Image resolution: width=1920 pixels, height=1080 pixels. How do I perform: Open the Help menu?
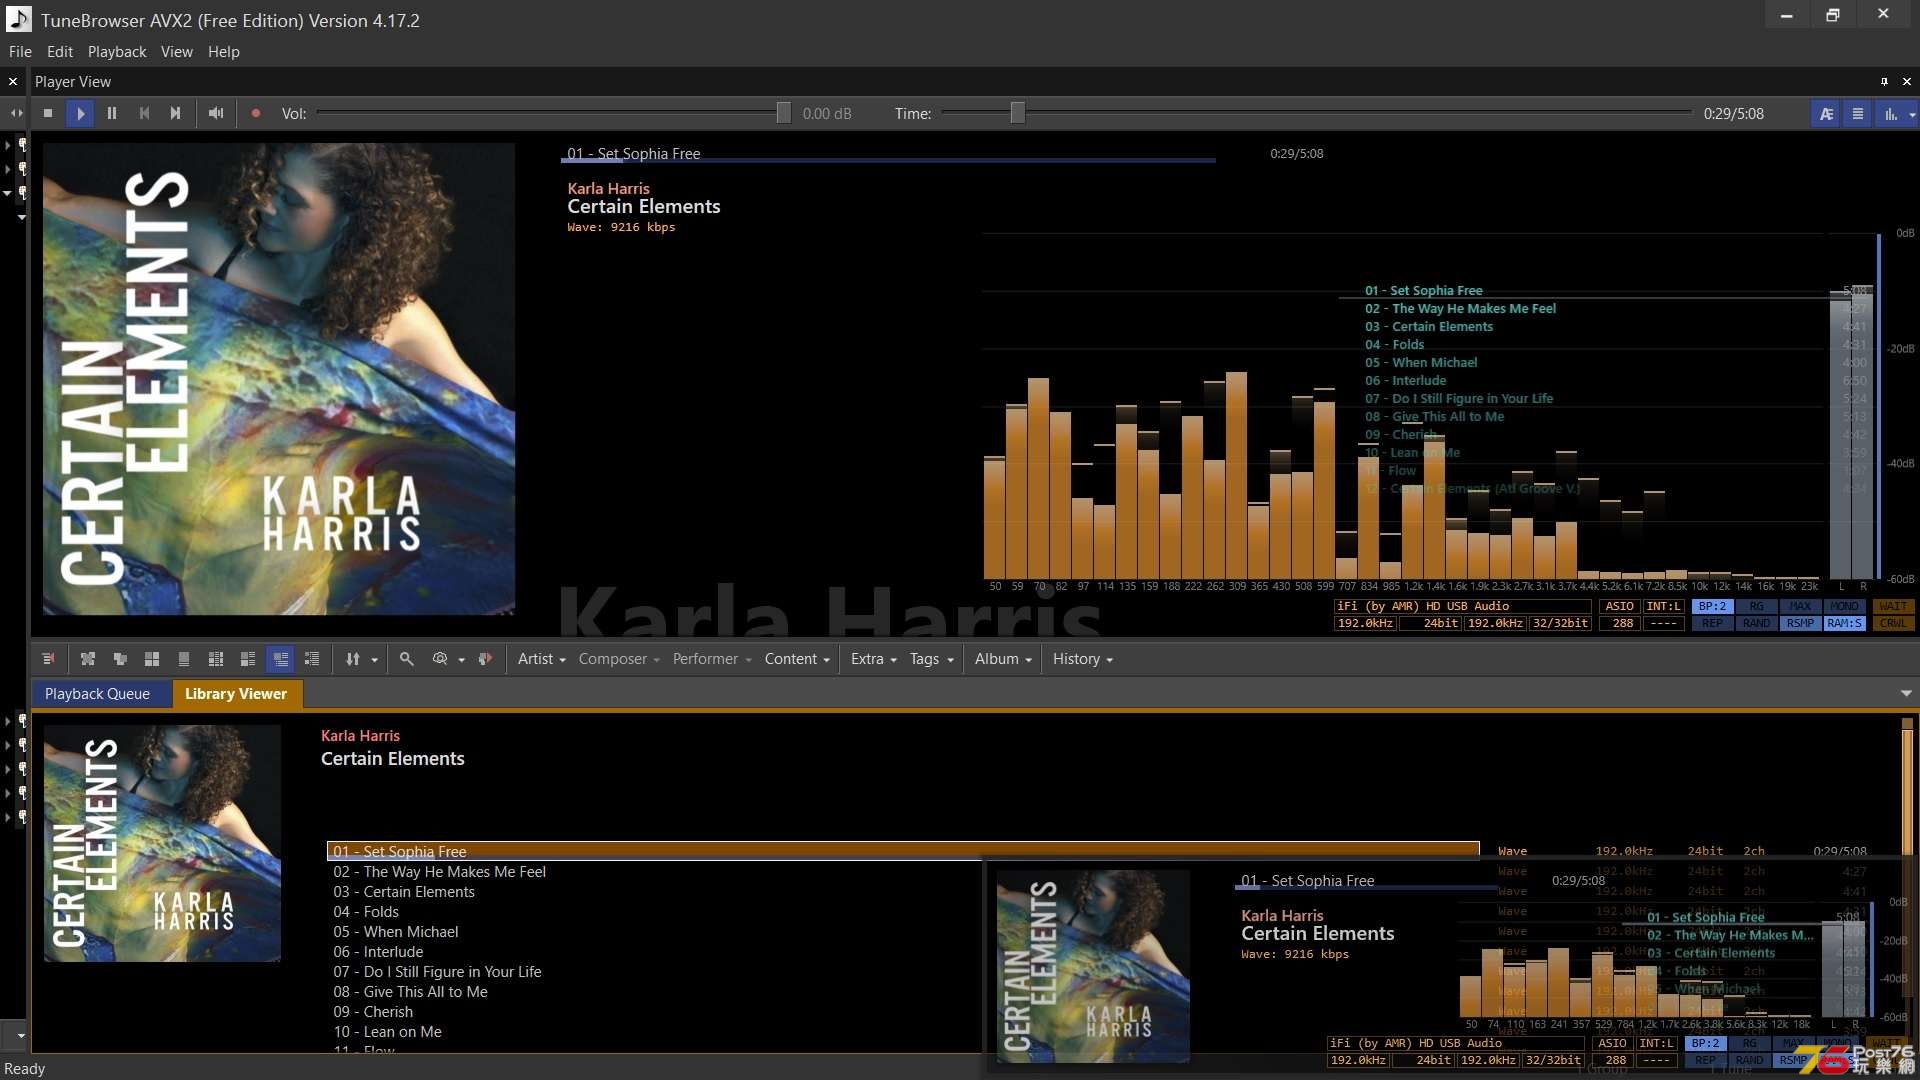(224, 52)
